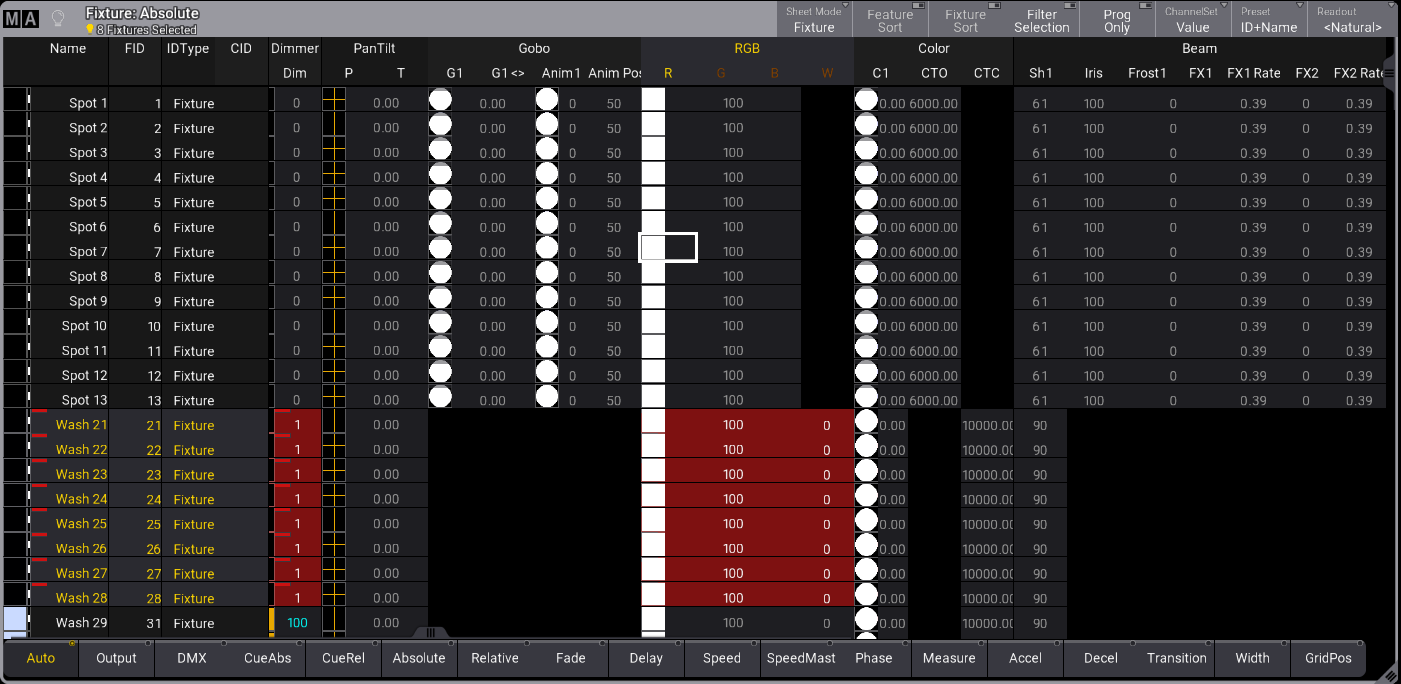Screen dimensions: 1401x684
Task: Click the white RGB swatch for Wash 22
Action: point(653,448)
